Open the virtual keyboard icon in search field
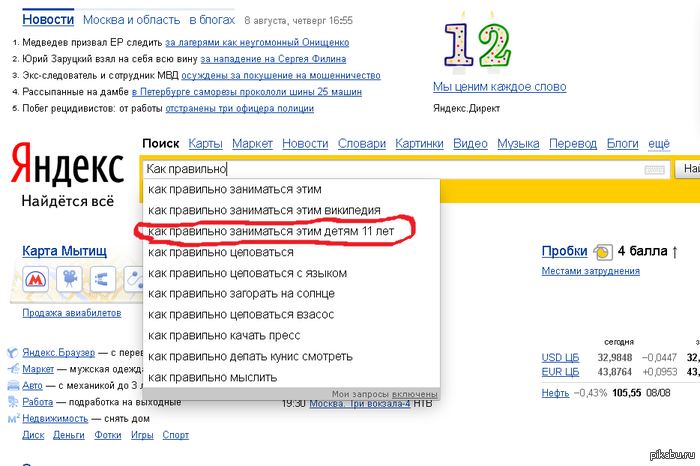The height and width of the screenshot is (466, 700). tap(654, 170)
